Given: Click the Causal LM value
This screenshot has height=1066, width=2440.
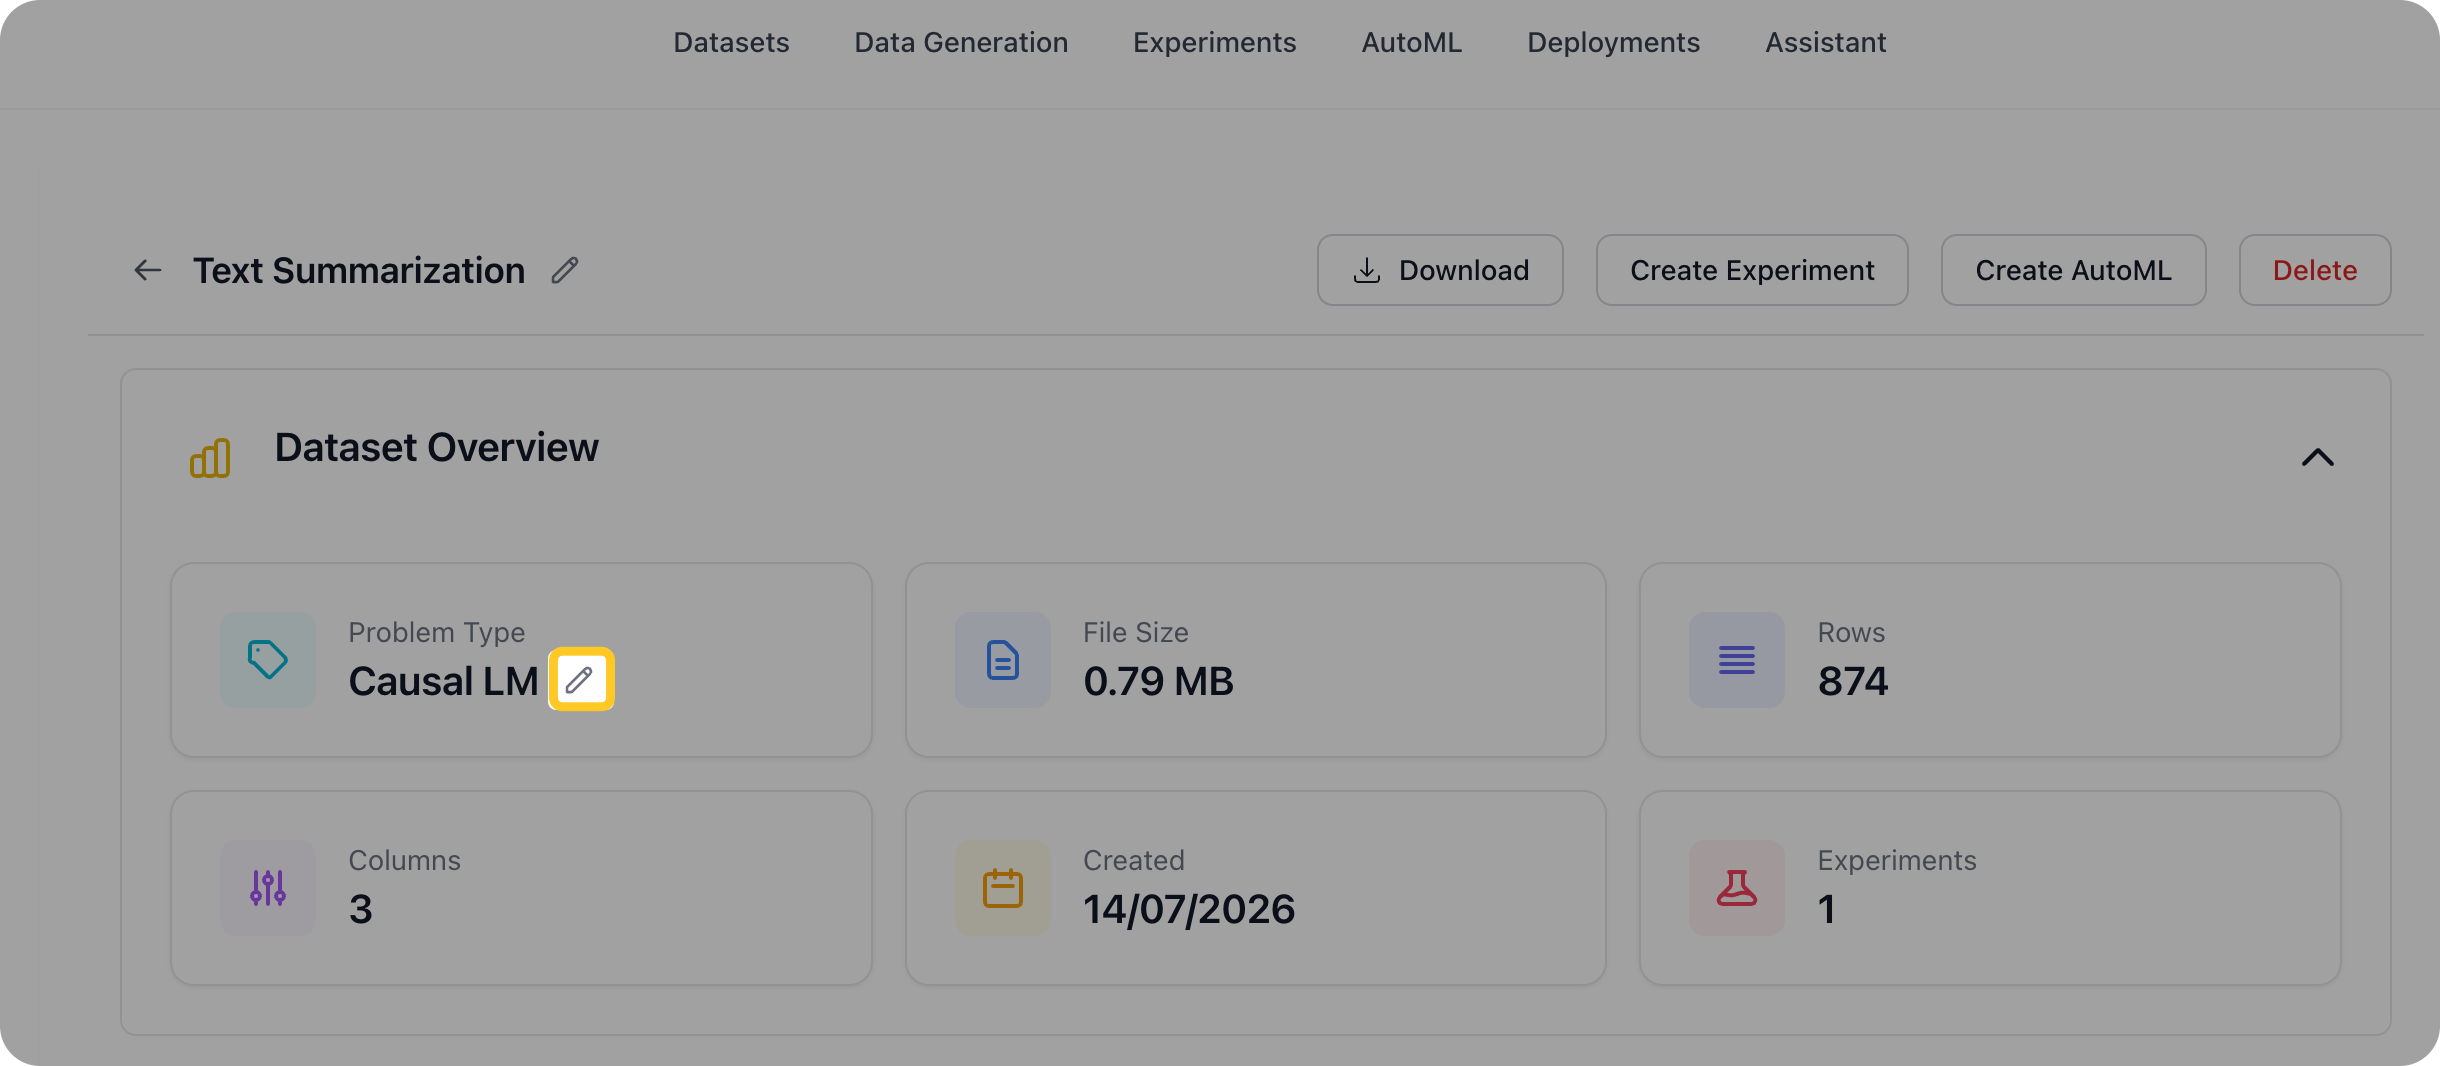Looking at the screenshot, I should 443,681.
